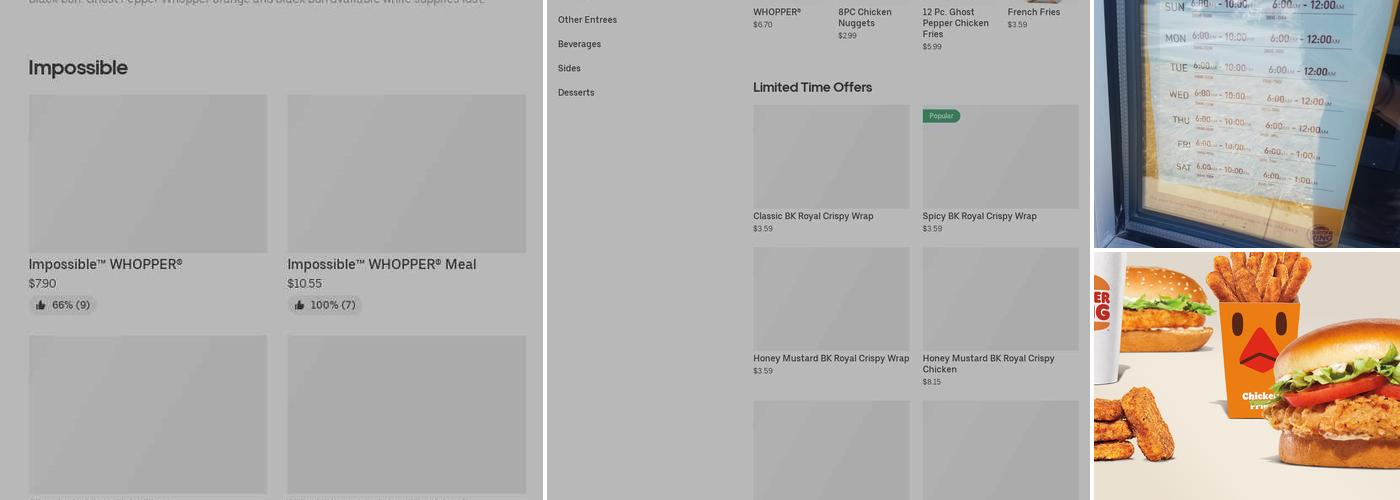Click the green Popular badge

941,116
